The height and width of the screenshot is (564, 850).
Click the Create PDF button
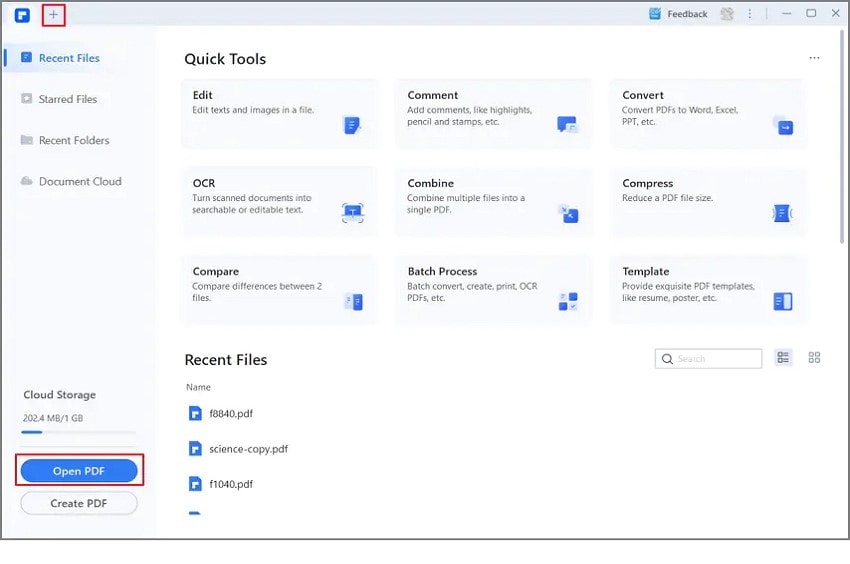click(x=79, y=503)
